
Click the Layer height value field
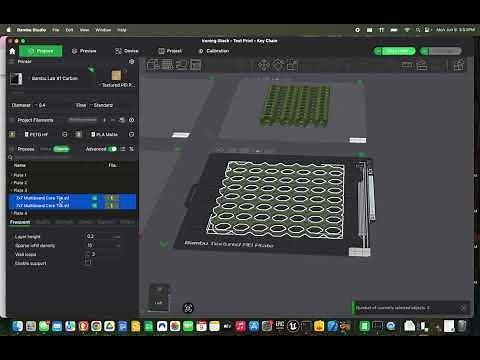(x=102, y=236)
